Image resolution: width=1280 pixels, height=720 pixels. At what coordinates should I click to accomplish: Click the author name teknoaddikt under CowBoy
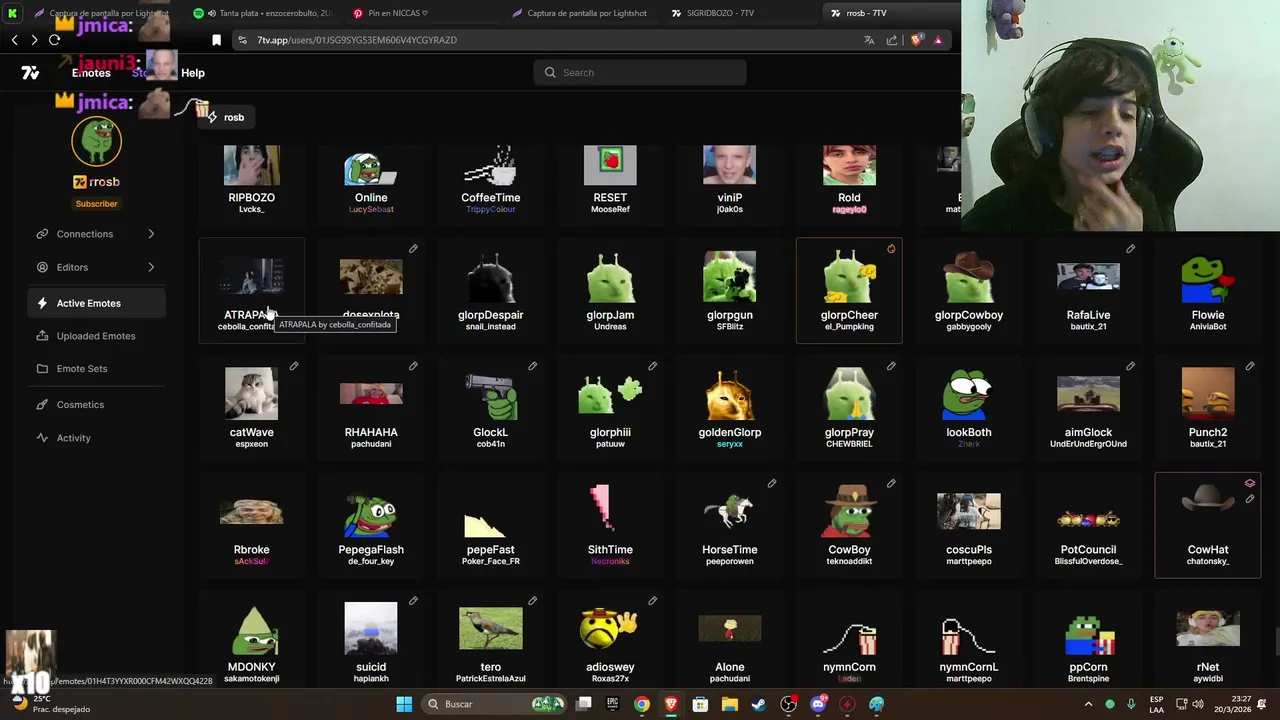click(x=849, y=561)
